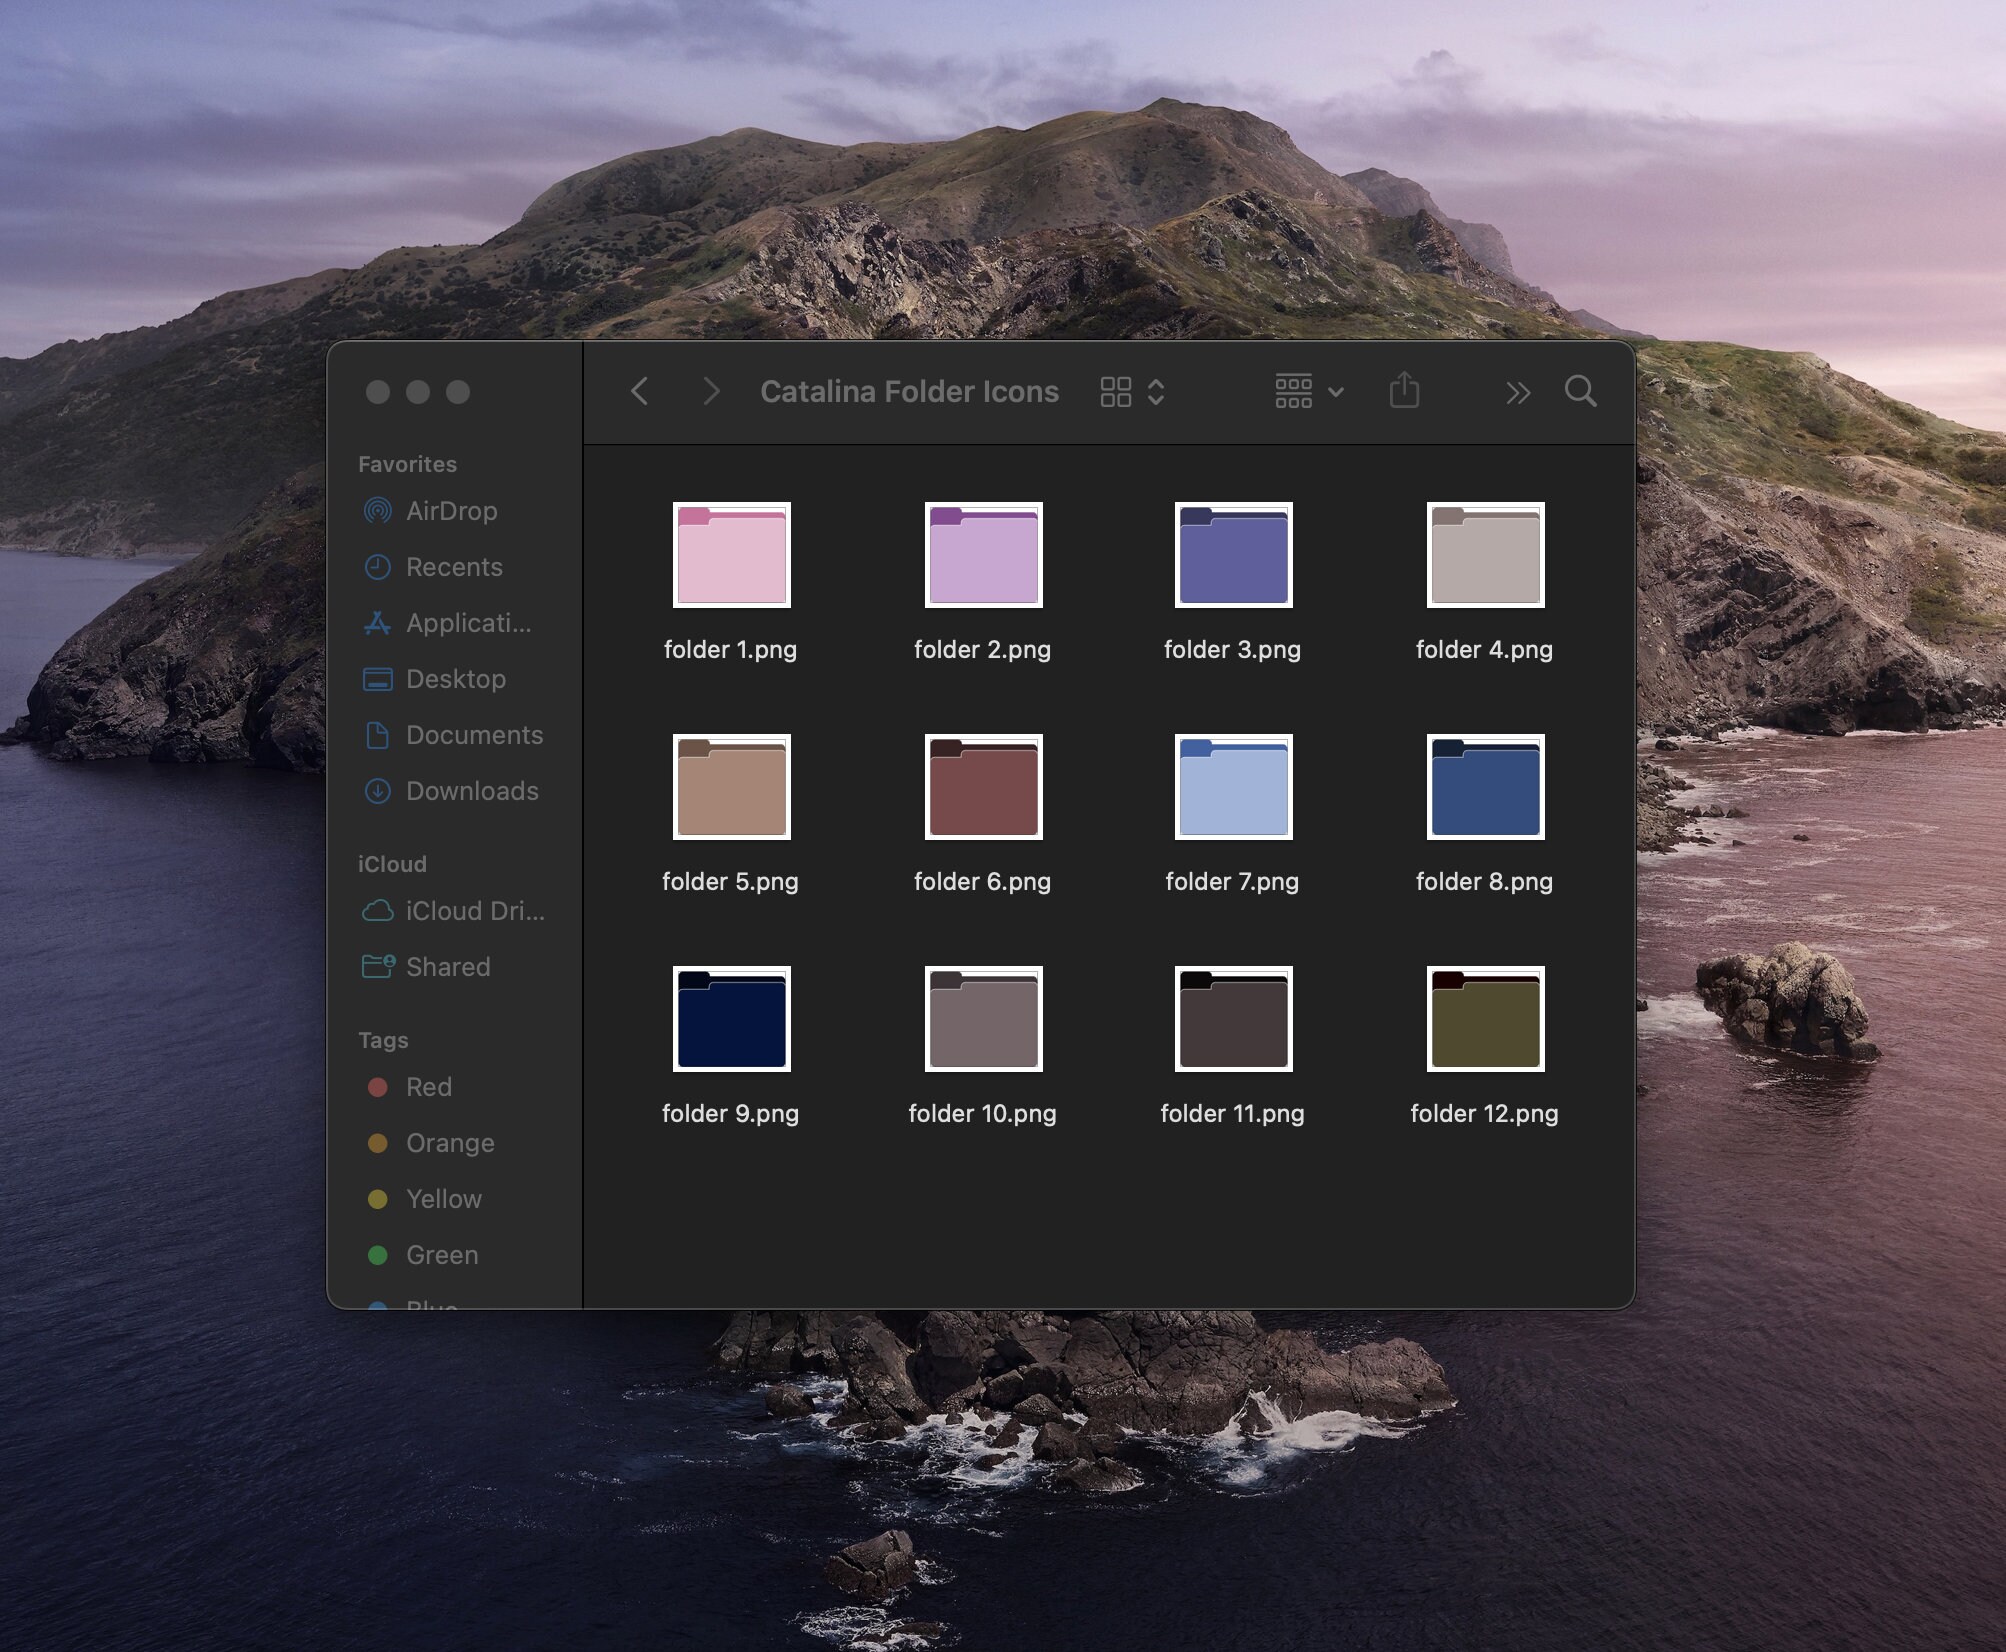Image resolution: width=2006 pixels, height=1652 pixels.
Task: Click the Favorites section header
Action: point(406,463)
